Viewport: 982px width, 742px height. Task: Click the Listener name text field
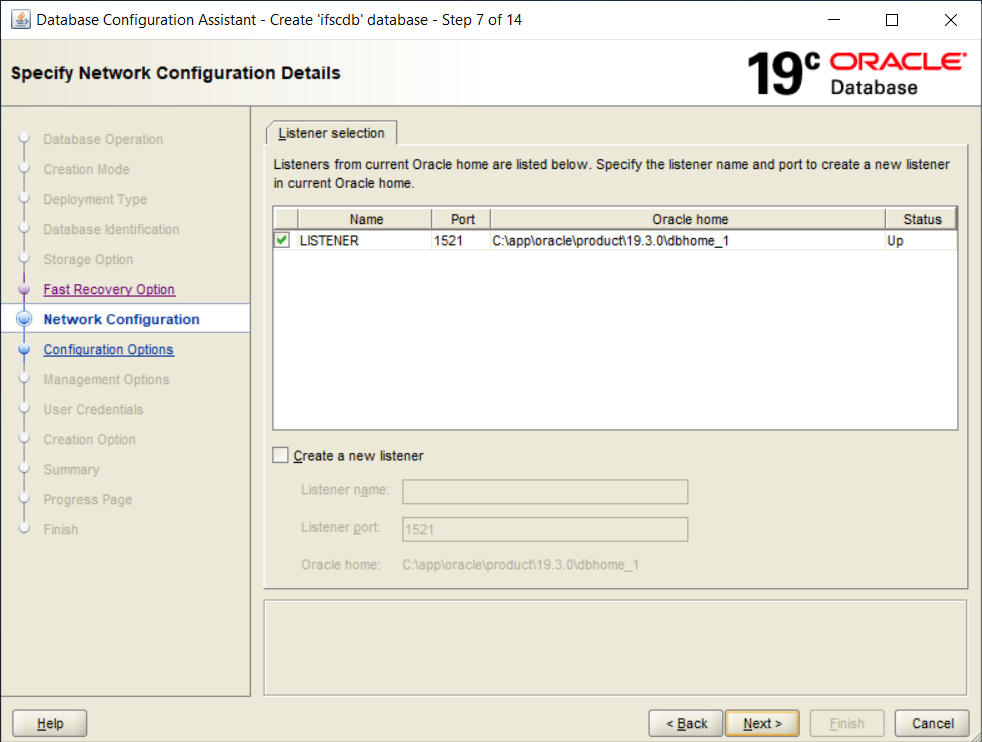tap(545, 492)
